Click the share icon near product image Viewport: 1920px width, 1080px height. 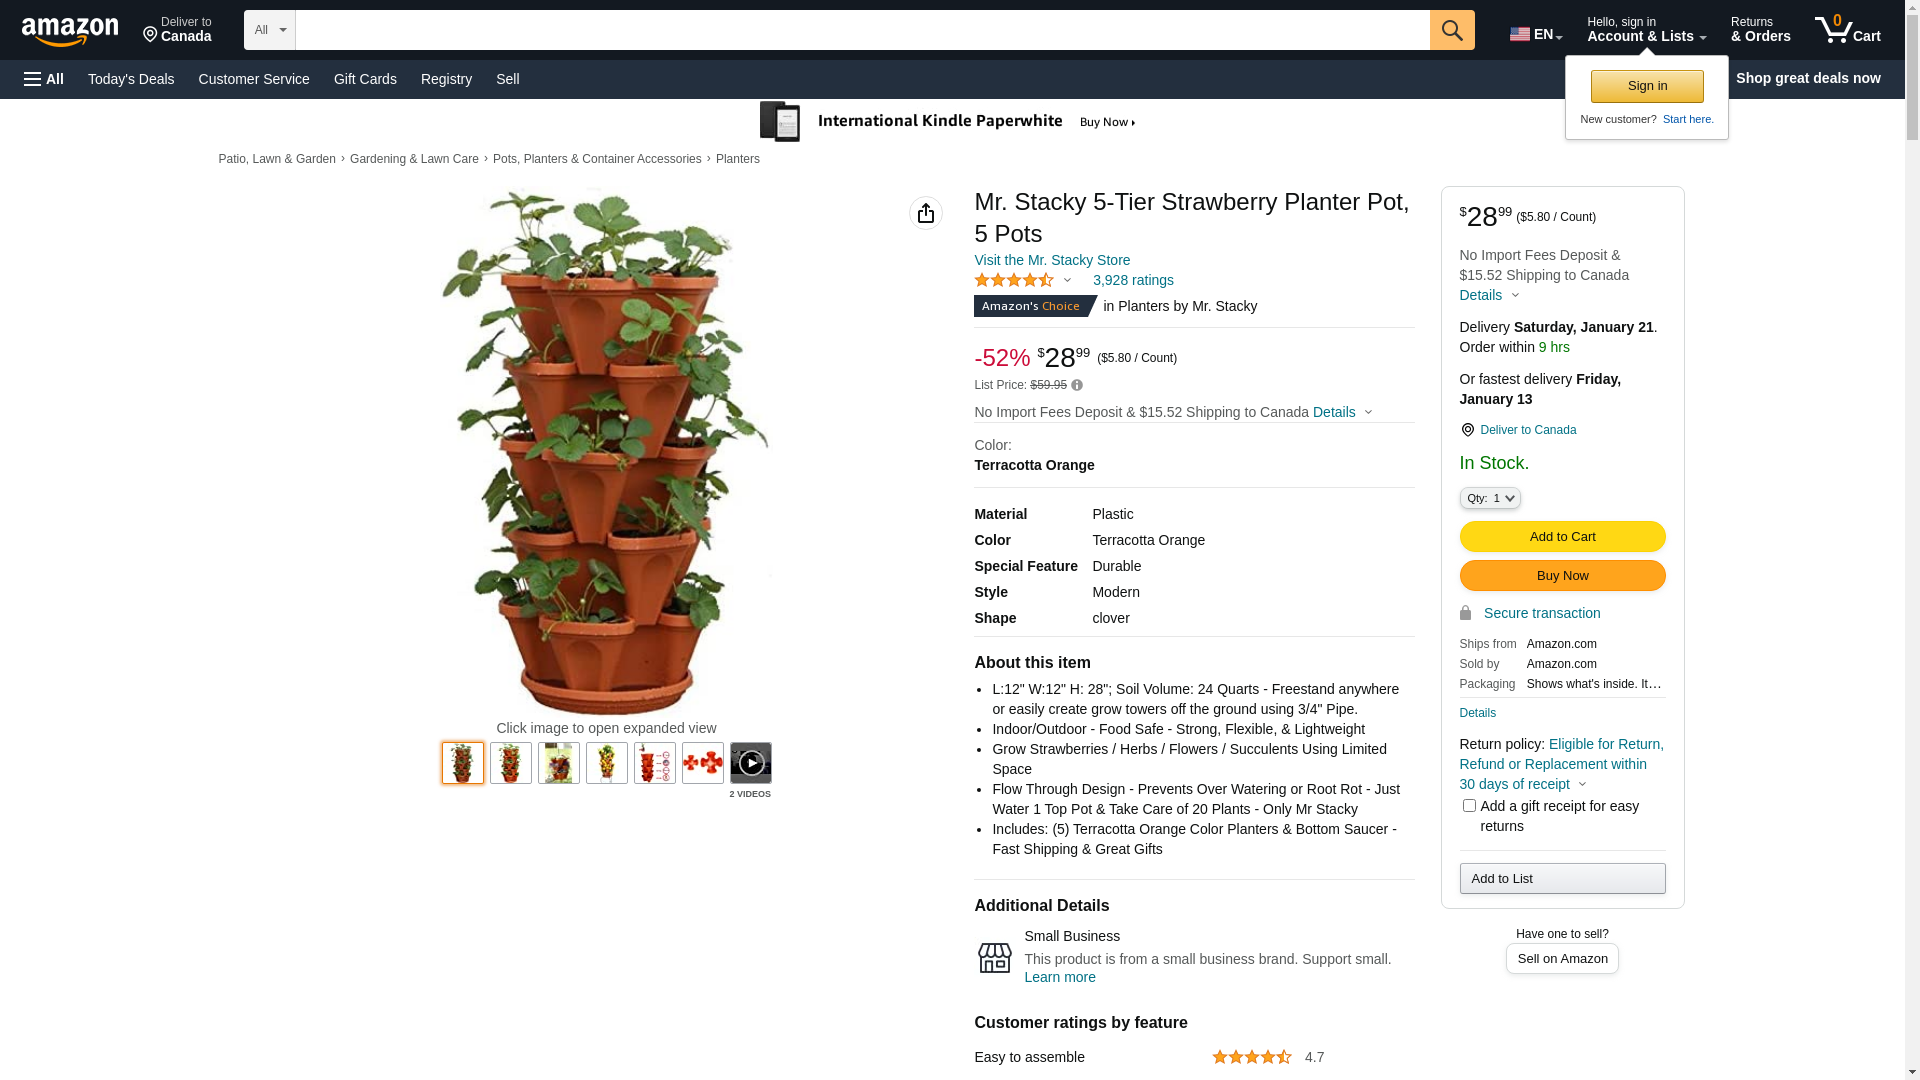[x=925, y=213]
